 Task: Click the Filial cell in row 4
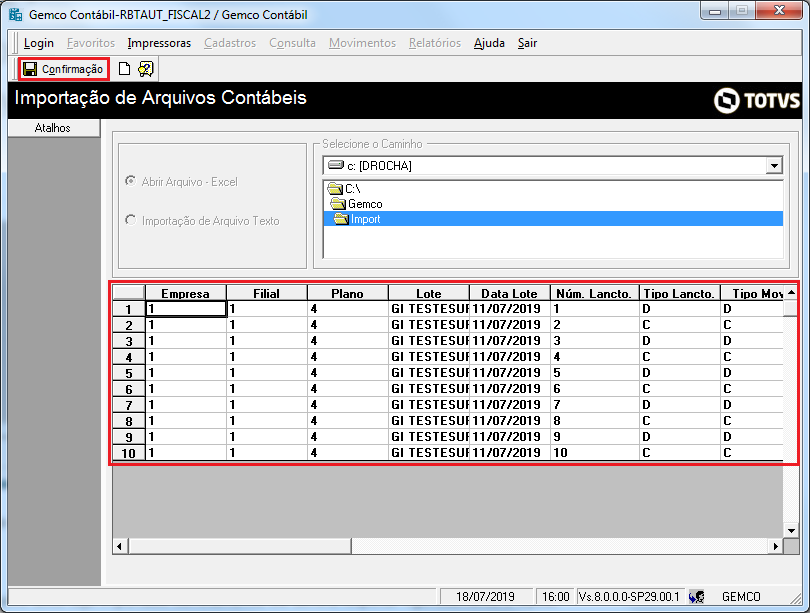(x=267, y=357)
